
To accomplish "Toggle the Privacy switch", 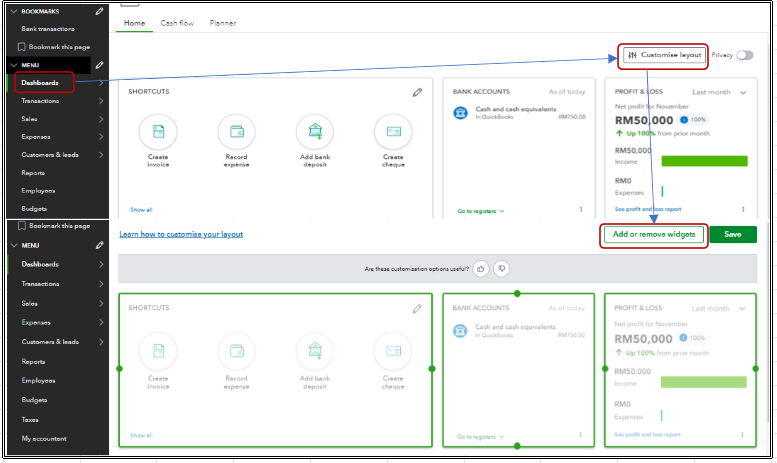I will 744,55.
